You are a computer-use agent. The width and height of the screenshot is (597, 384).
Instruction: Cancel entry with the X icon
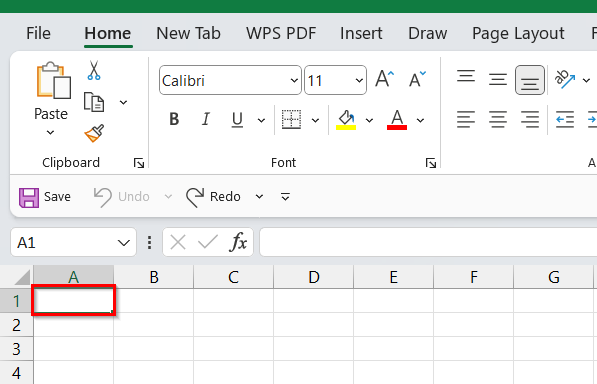[178, 242]
